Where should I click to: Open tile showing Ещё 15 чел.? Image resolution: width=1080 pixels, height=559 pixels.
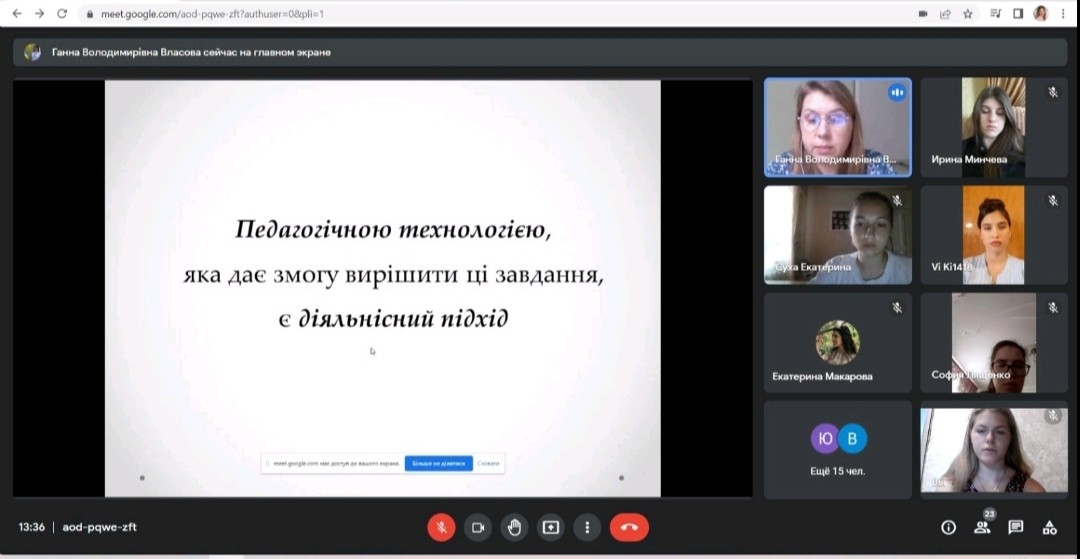point(838,450)
